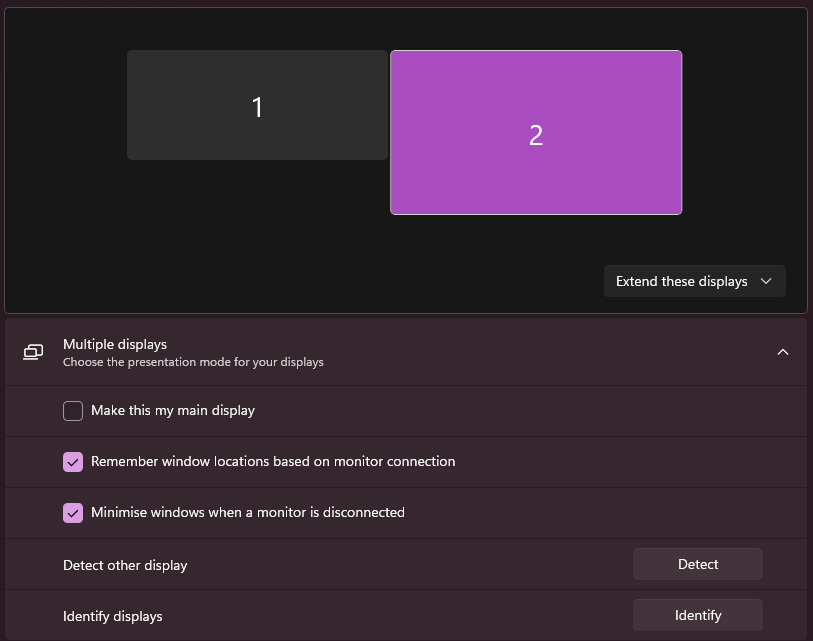
Task: Click the Detect button
Action: 697,564
